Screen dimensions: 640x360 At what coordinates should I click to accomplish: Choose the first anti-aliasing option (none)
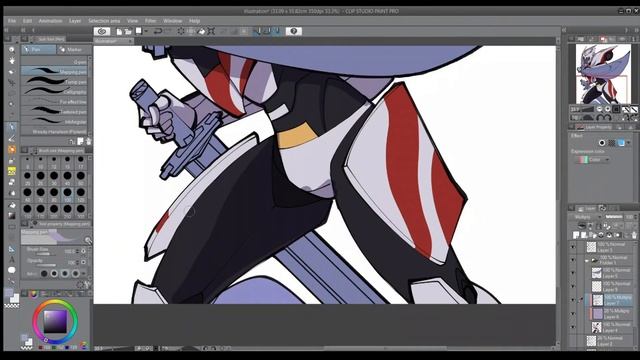click(x=44, y=273)
